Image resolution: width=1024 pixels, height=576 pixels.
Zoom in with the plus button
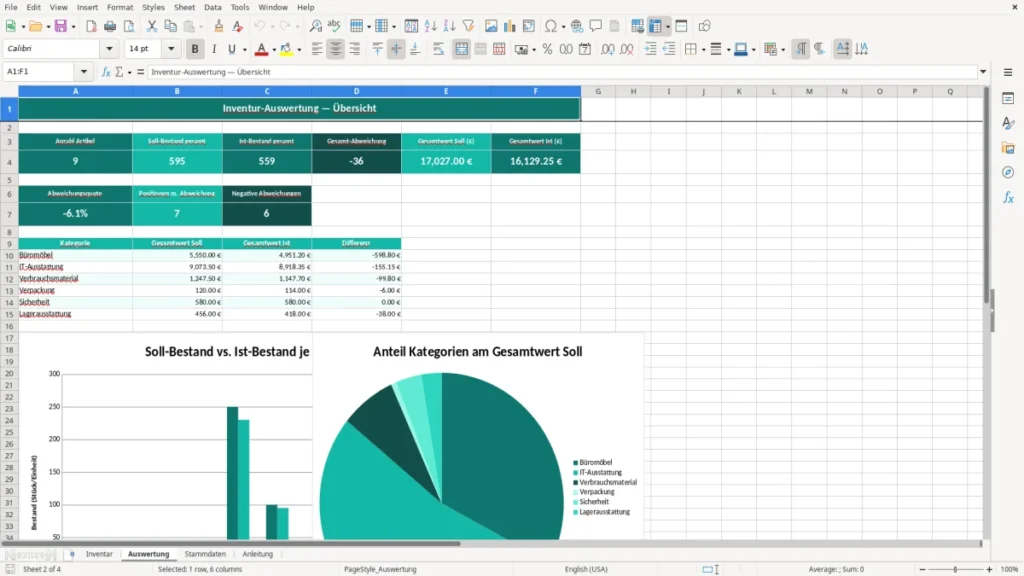(989, 569)
